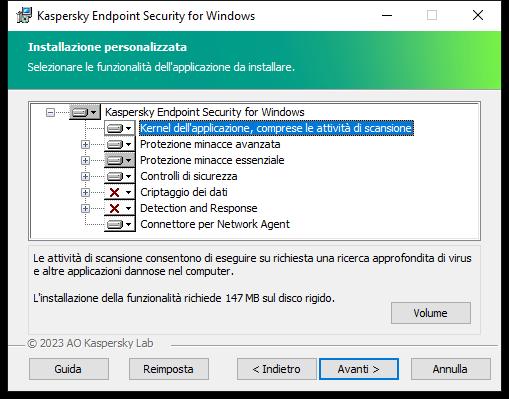Select Connettore per Network Agent label
Screen dimensions: 509x399
pos(215,224)
